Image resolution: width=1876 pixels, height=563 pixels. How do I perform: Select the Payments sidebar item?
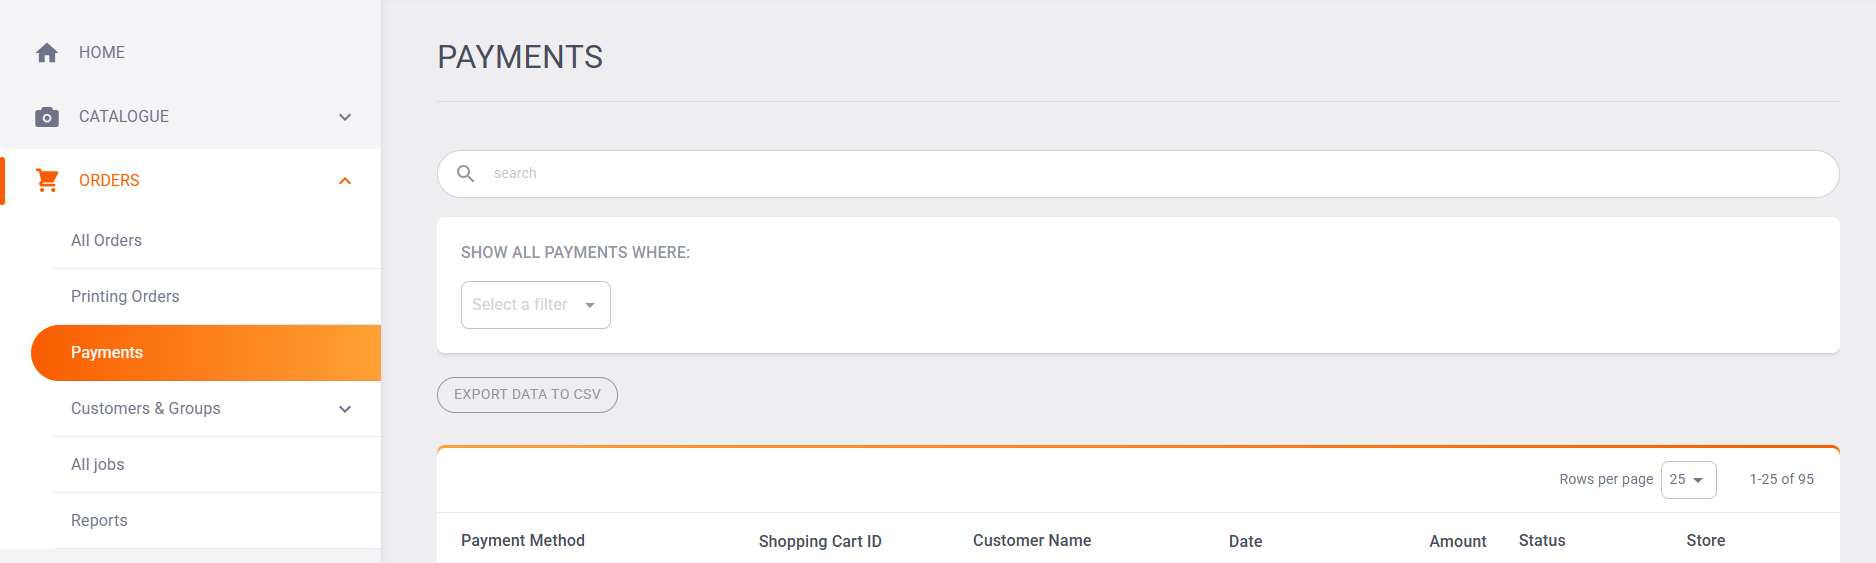coord(107,353)
